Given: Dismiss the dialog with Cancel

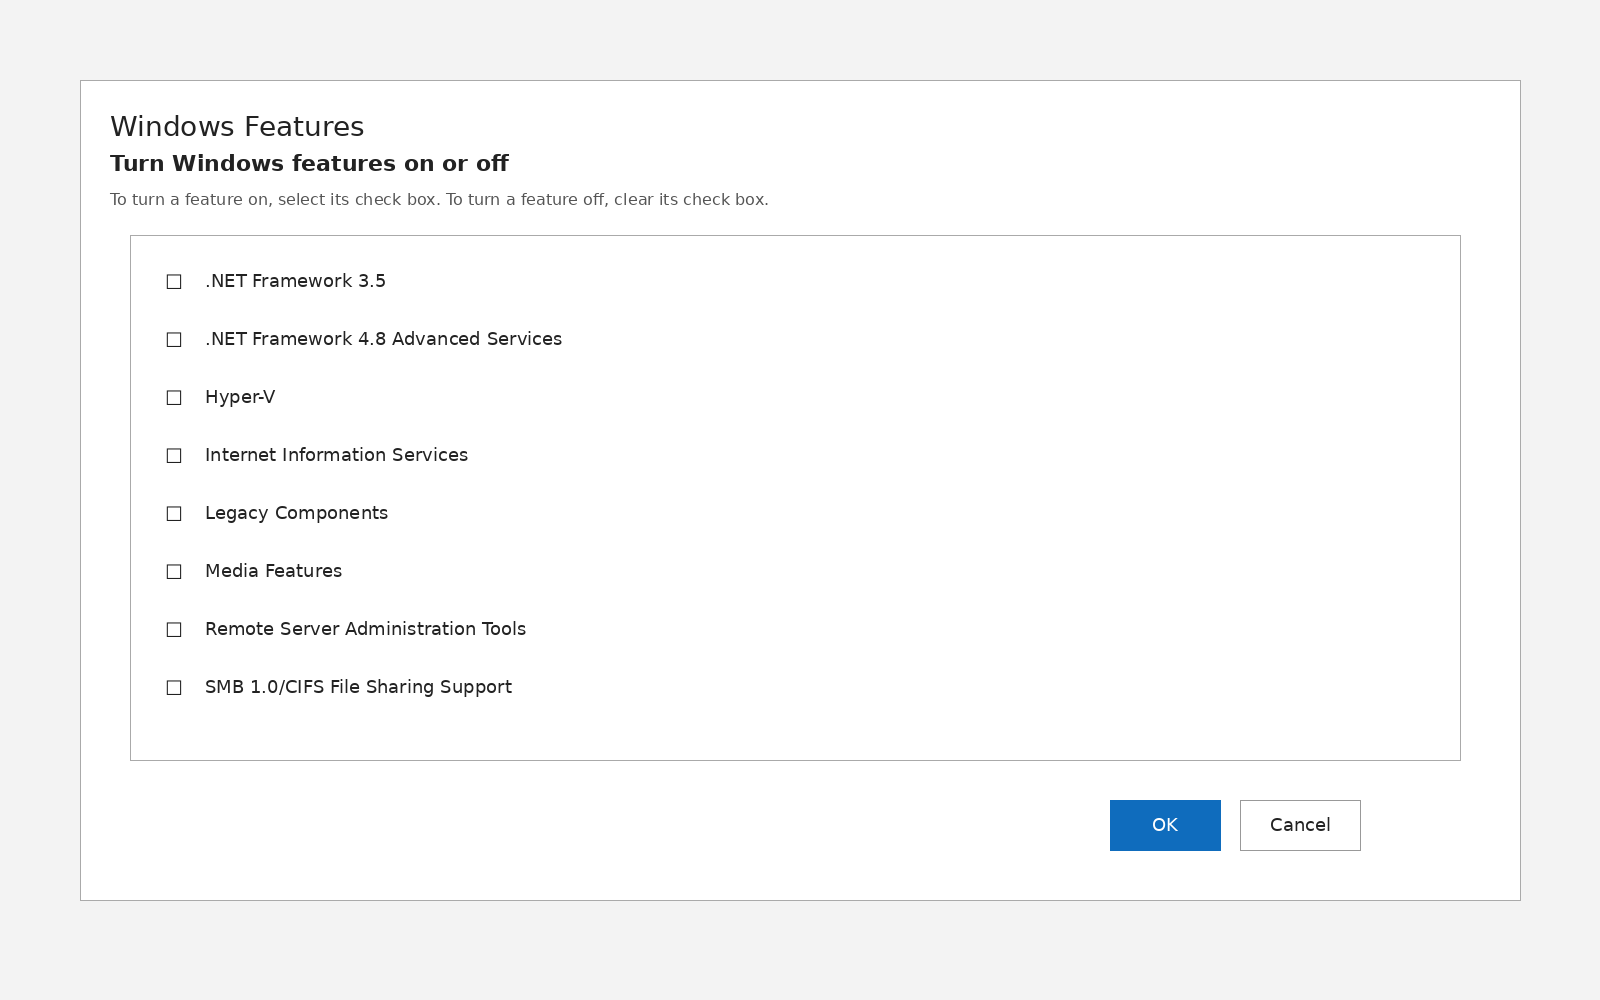Looking at the screenshot, I should click(x=1300, y=825).
